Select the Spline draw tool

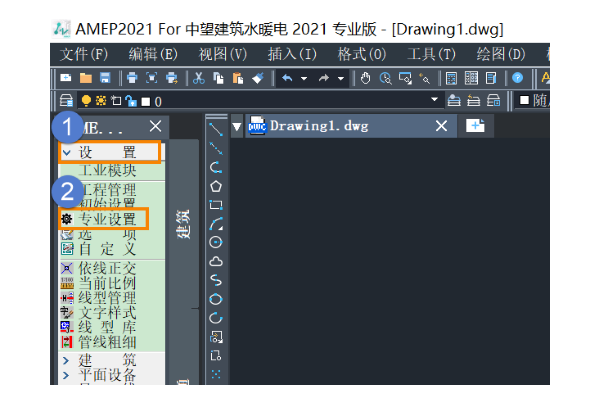pos(216,280)
